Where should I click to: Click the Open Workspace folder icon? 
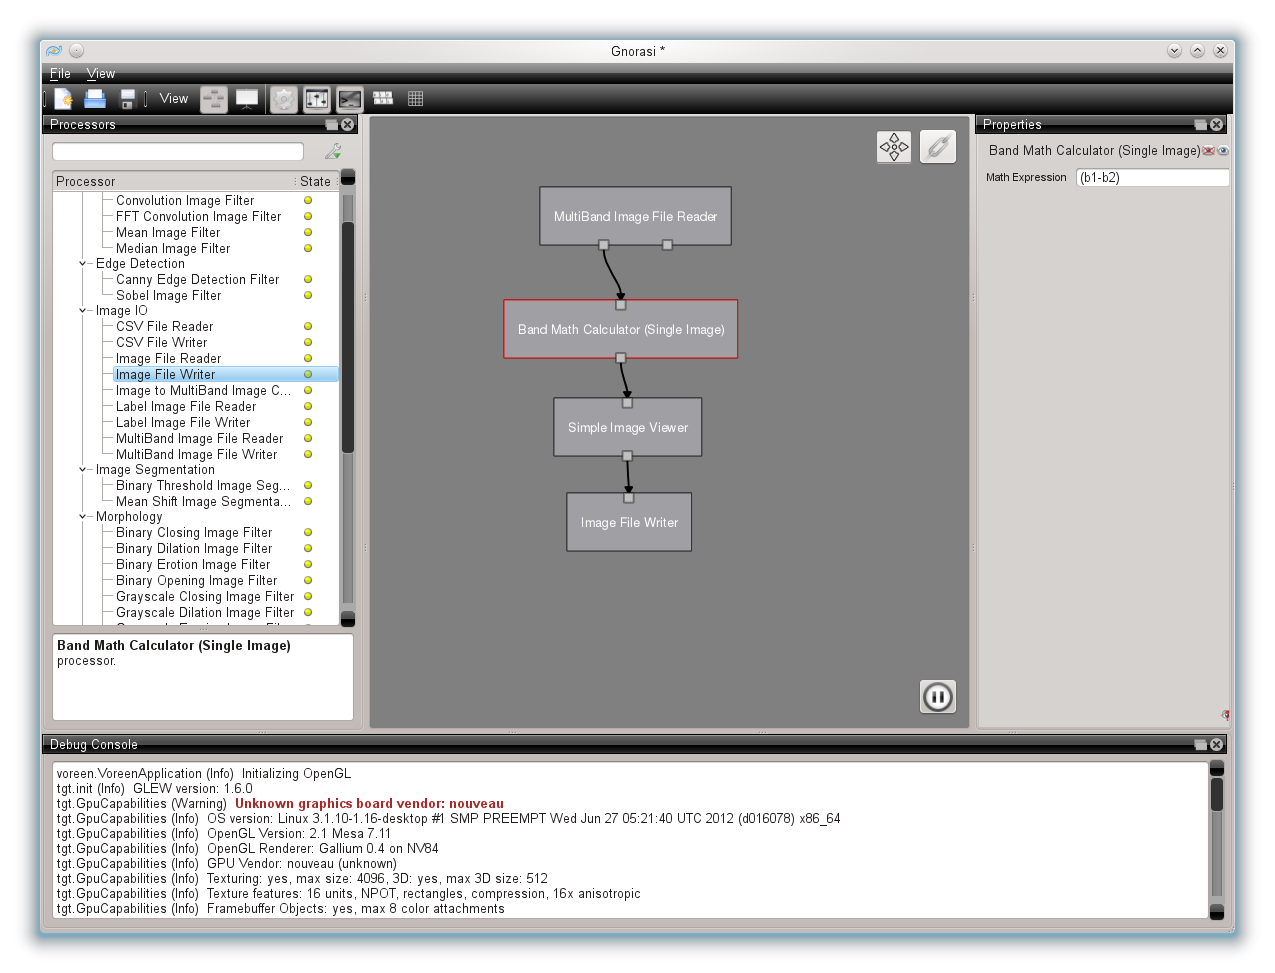coord(95,98)
